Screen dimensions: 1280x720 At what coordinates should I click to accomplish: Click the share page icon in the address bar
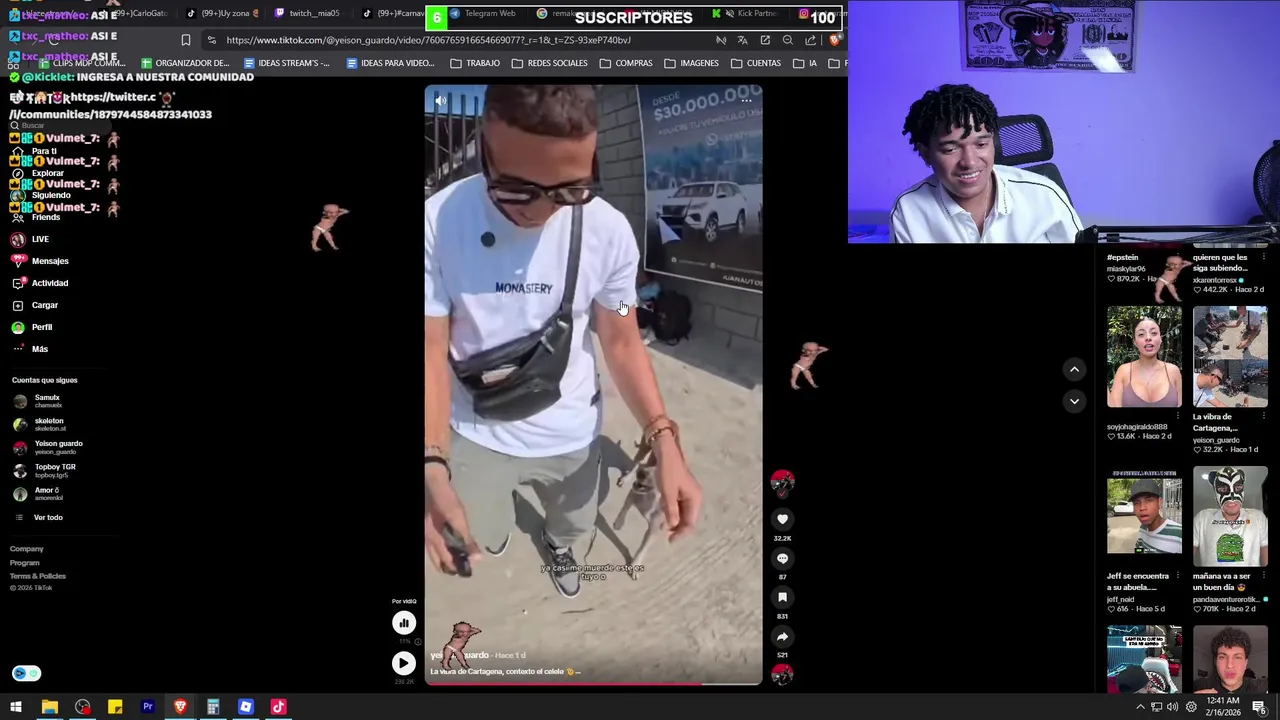[x=810, y=40]
